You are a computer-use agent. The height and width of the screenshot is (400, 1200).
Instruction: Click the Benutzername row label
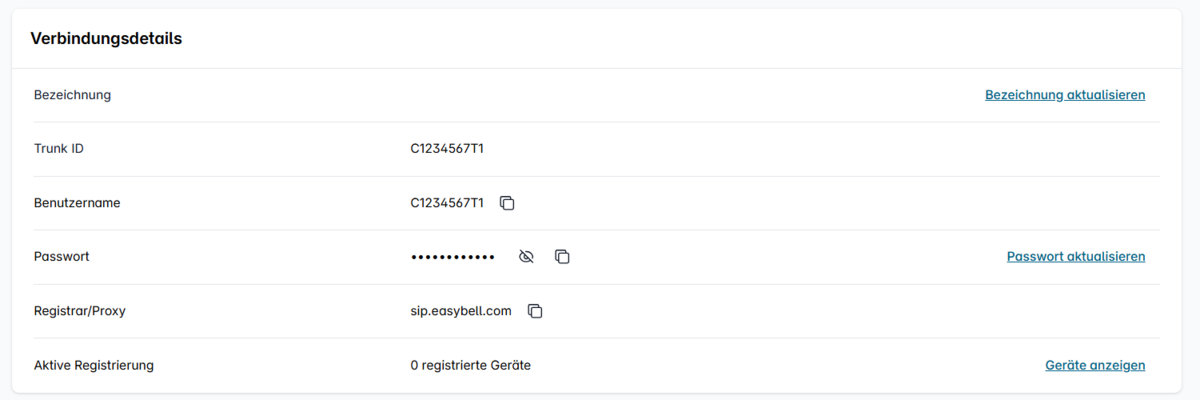click(77, 203)
